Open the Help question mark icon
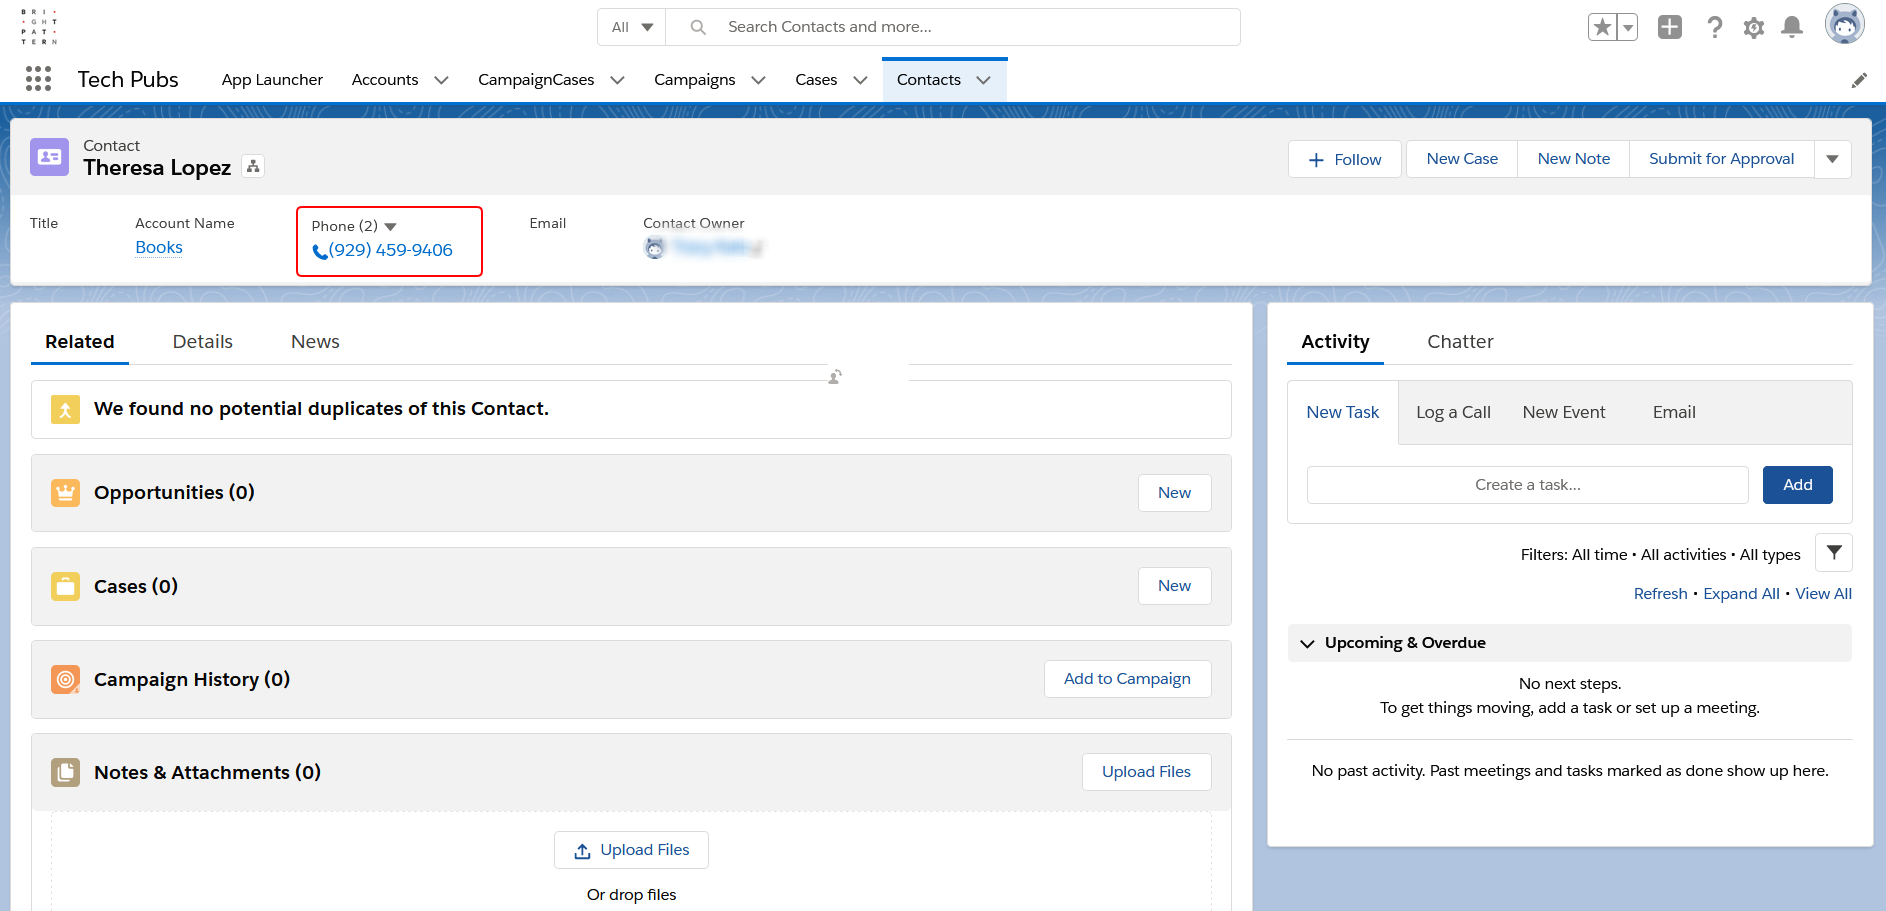This screenshot has width=1886, height=911. pyautogui.click(x=1715, y=27)
